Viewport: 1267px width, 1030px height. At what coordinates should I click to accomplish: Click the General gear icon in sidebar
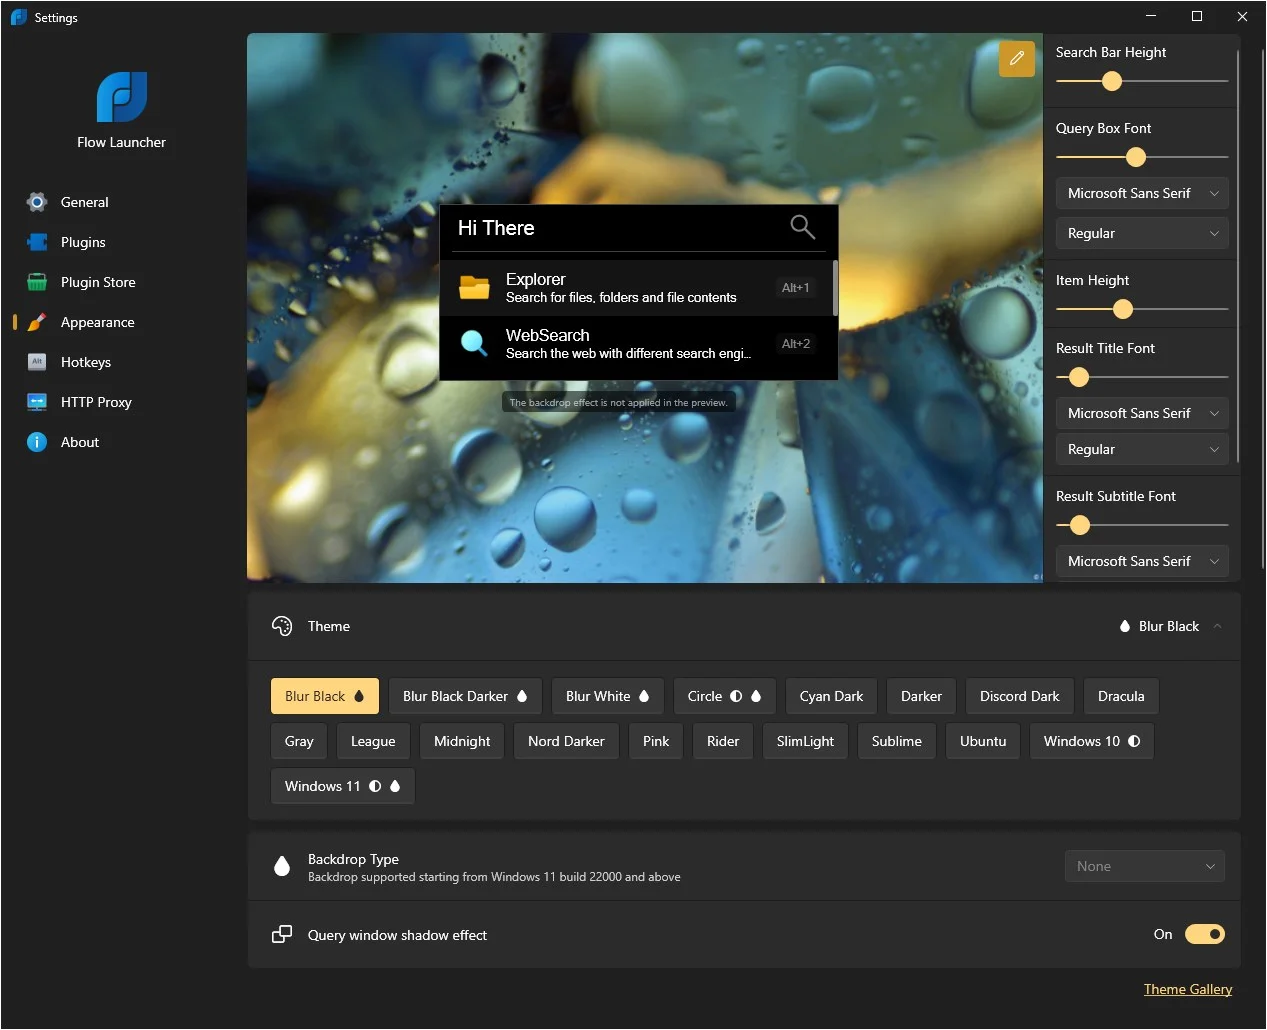[x=37, y=202]
